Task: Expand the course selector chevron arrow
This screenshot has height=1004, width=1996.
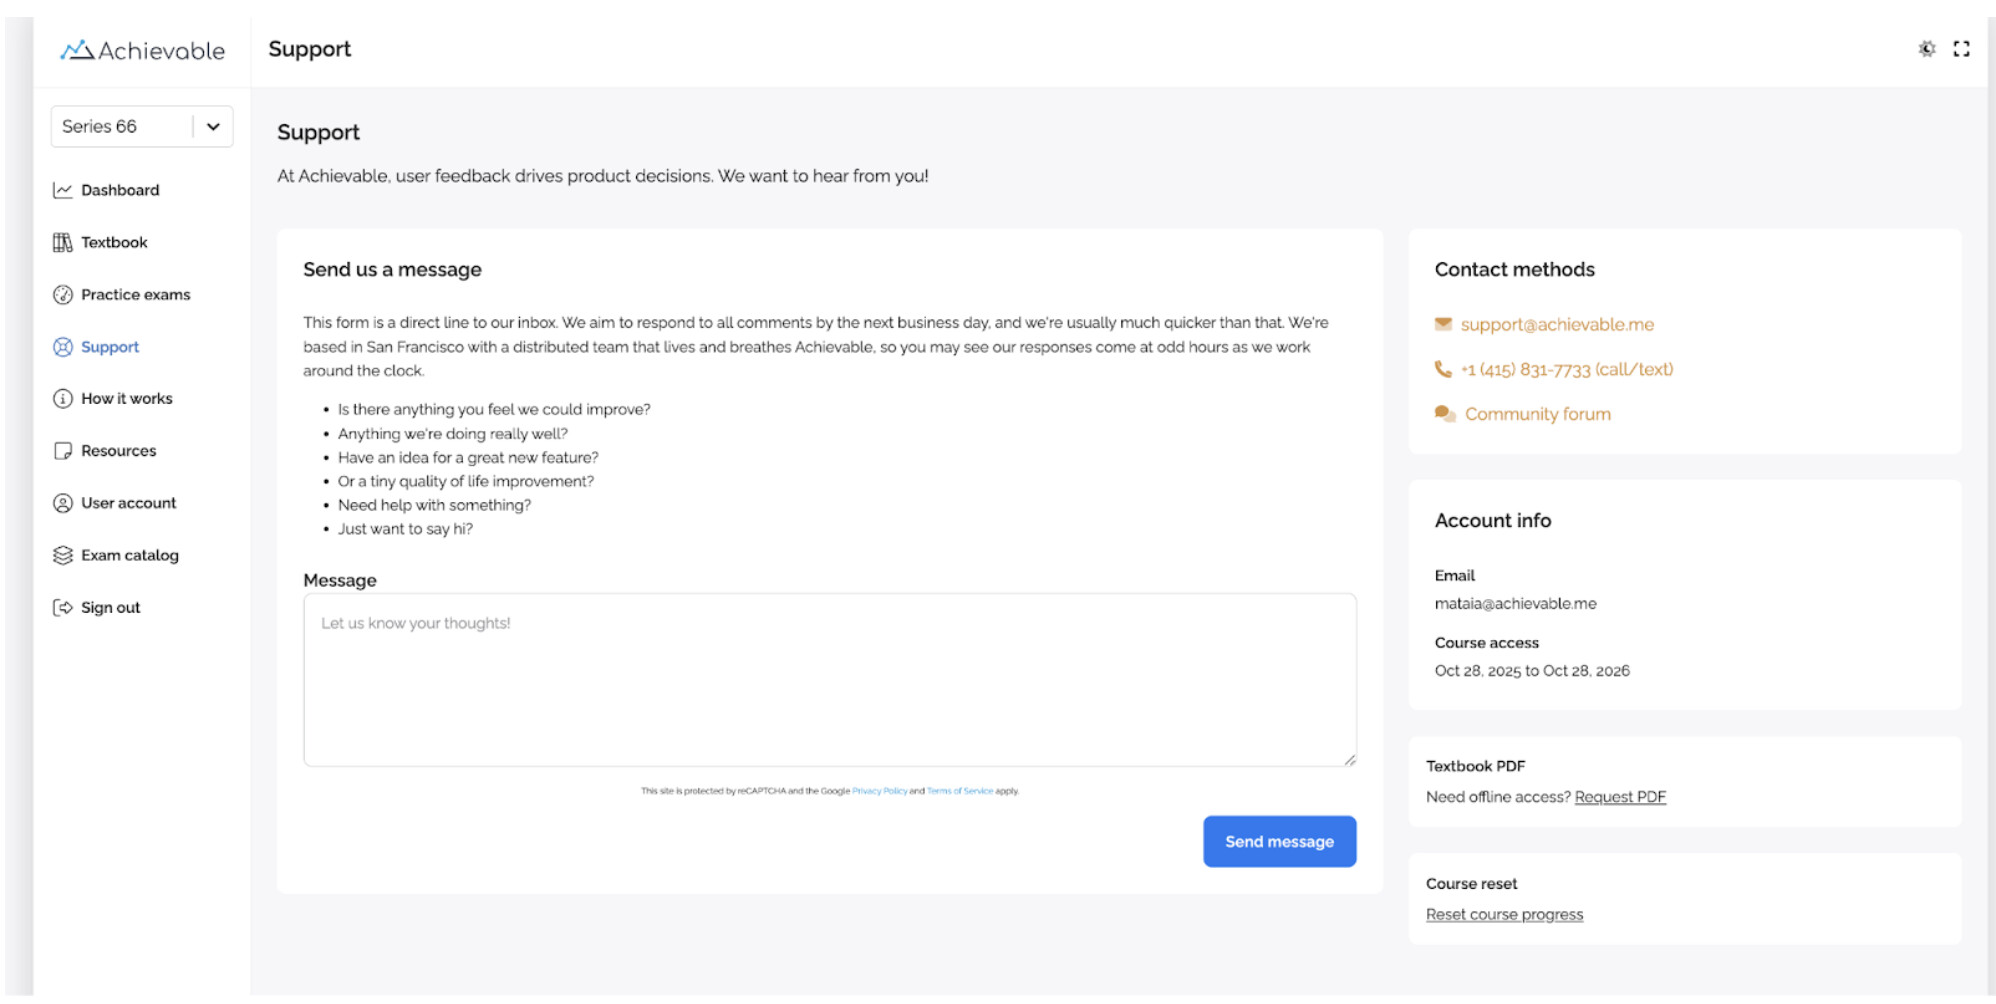Action: [x=213, y=127]
